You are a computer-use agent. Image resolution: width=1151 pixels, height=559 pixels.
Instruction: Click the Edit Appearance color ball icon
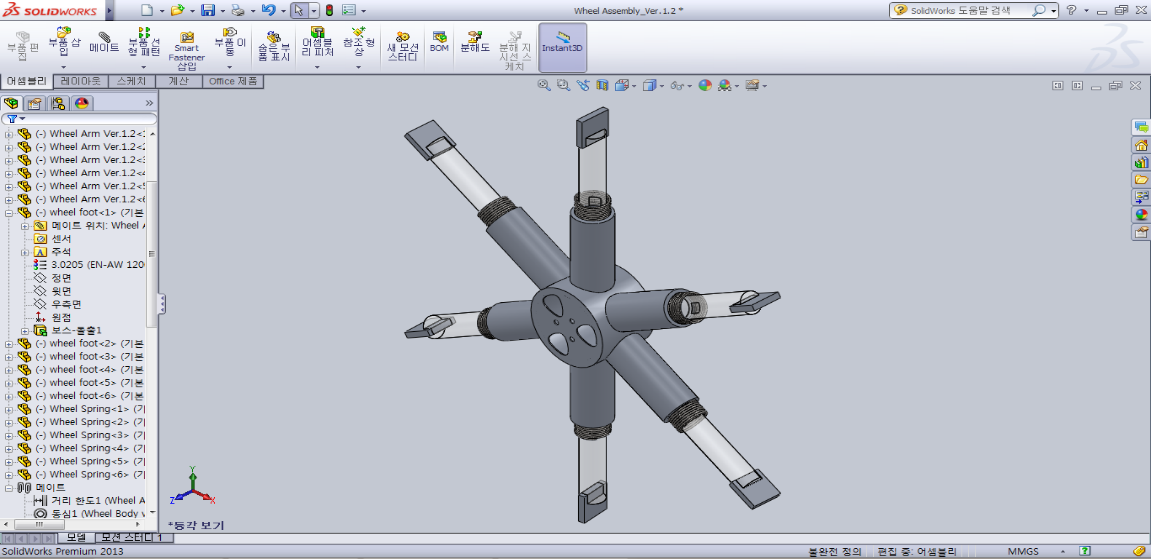click(705, 86)
